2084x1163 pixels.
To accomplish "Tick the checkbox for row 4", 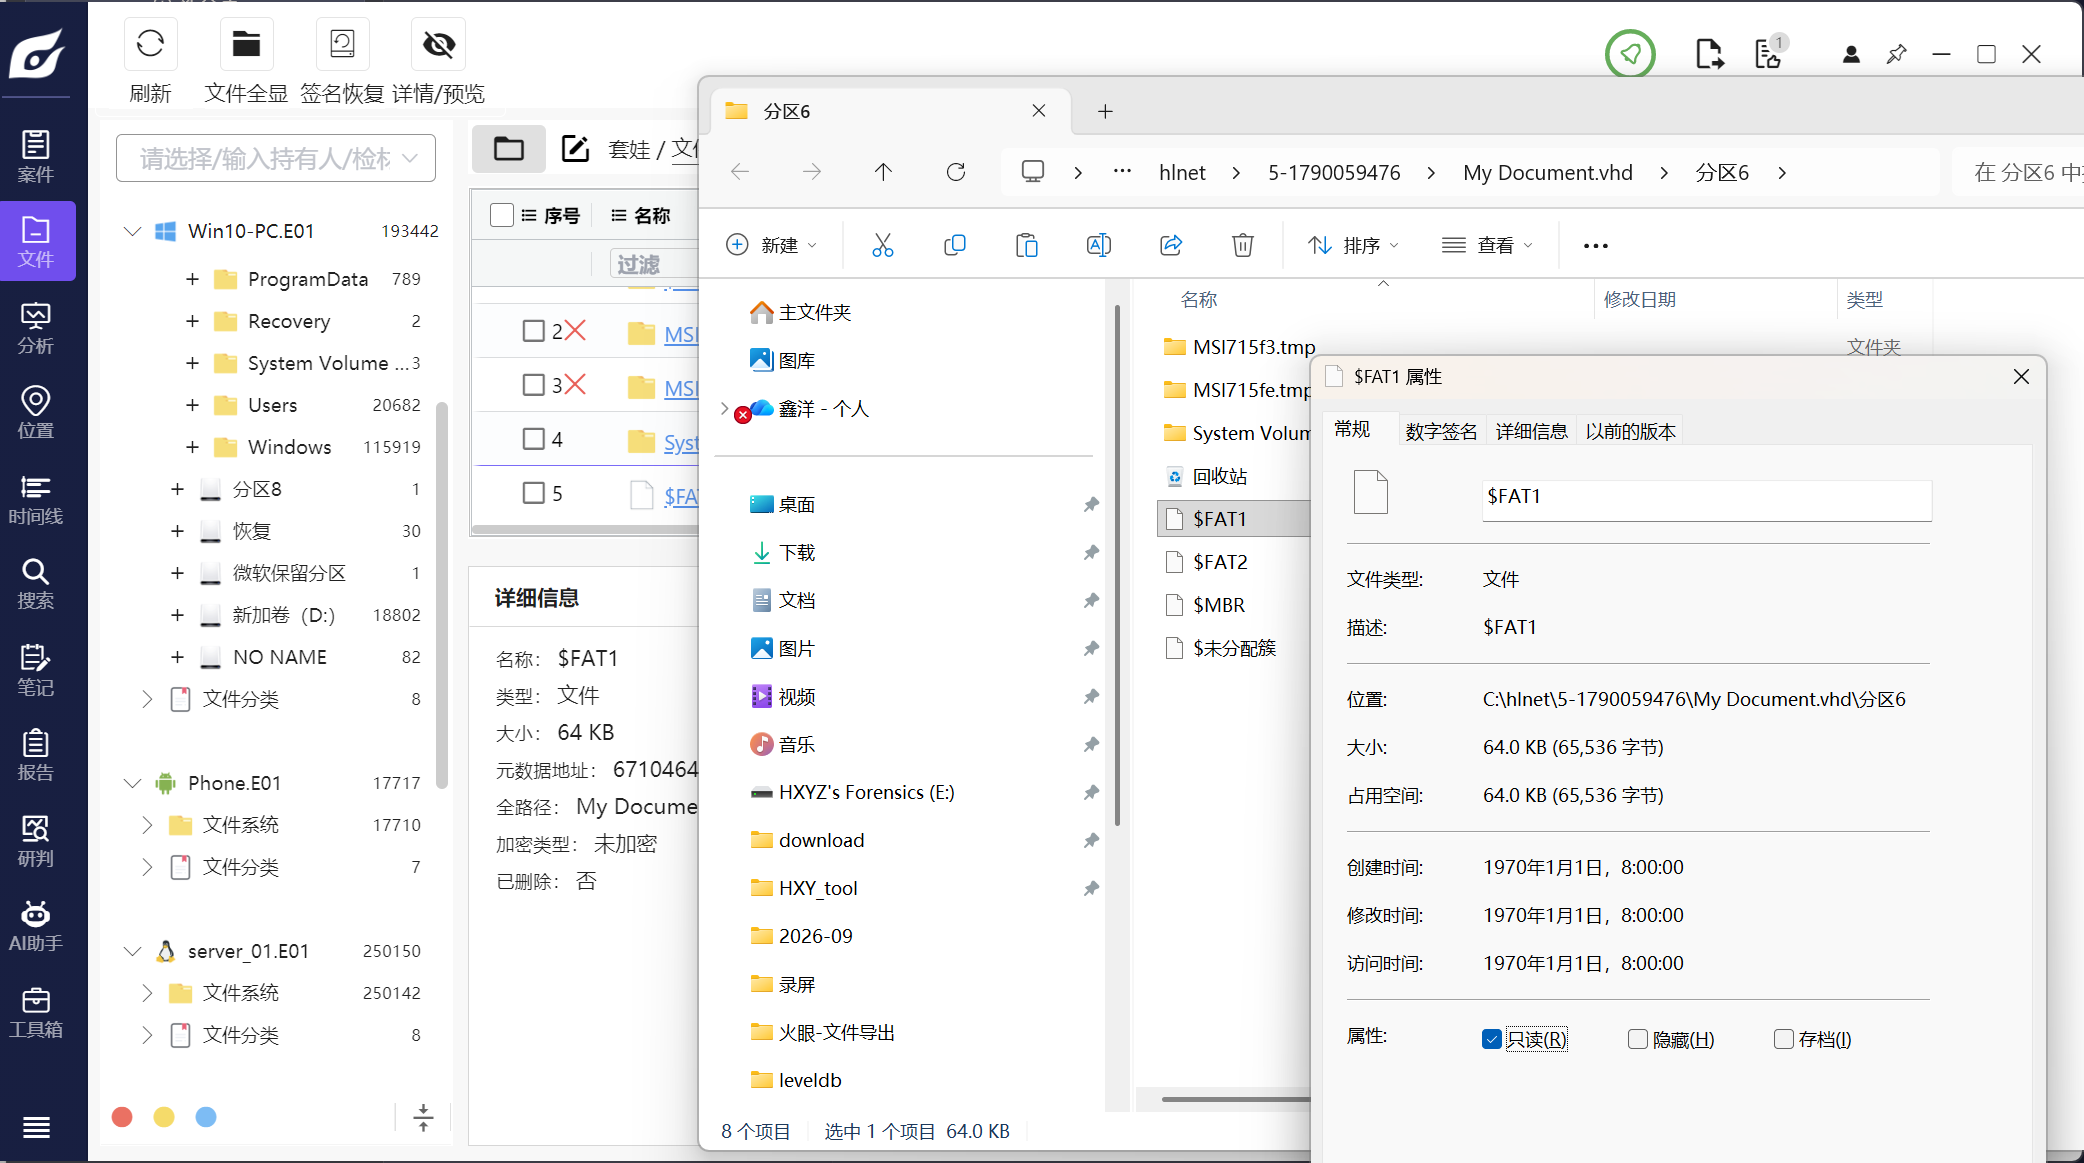I will (534, 439).
